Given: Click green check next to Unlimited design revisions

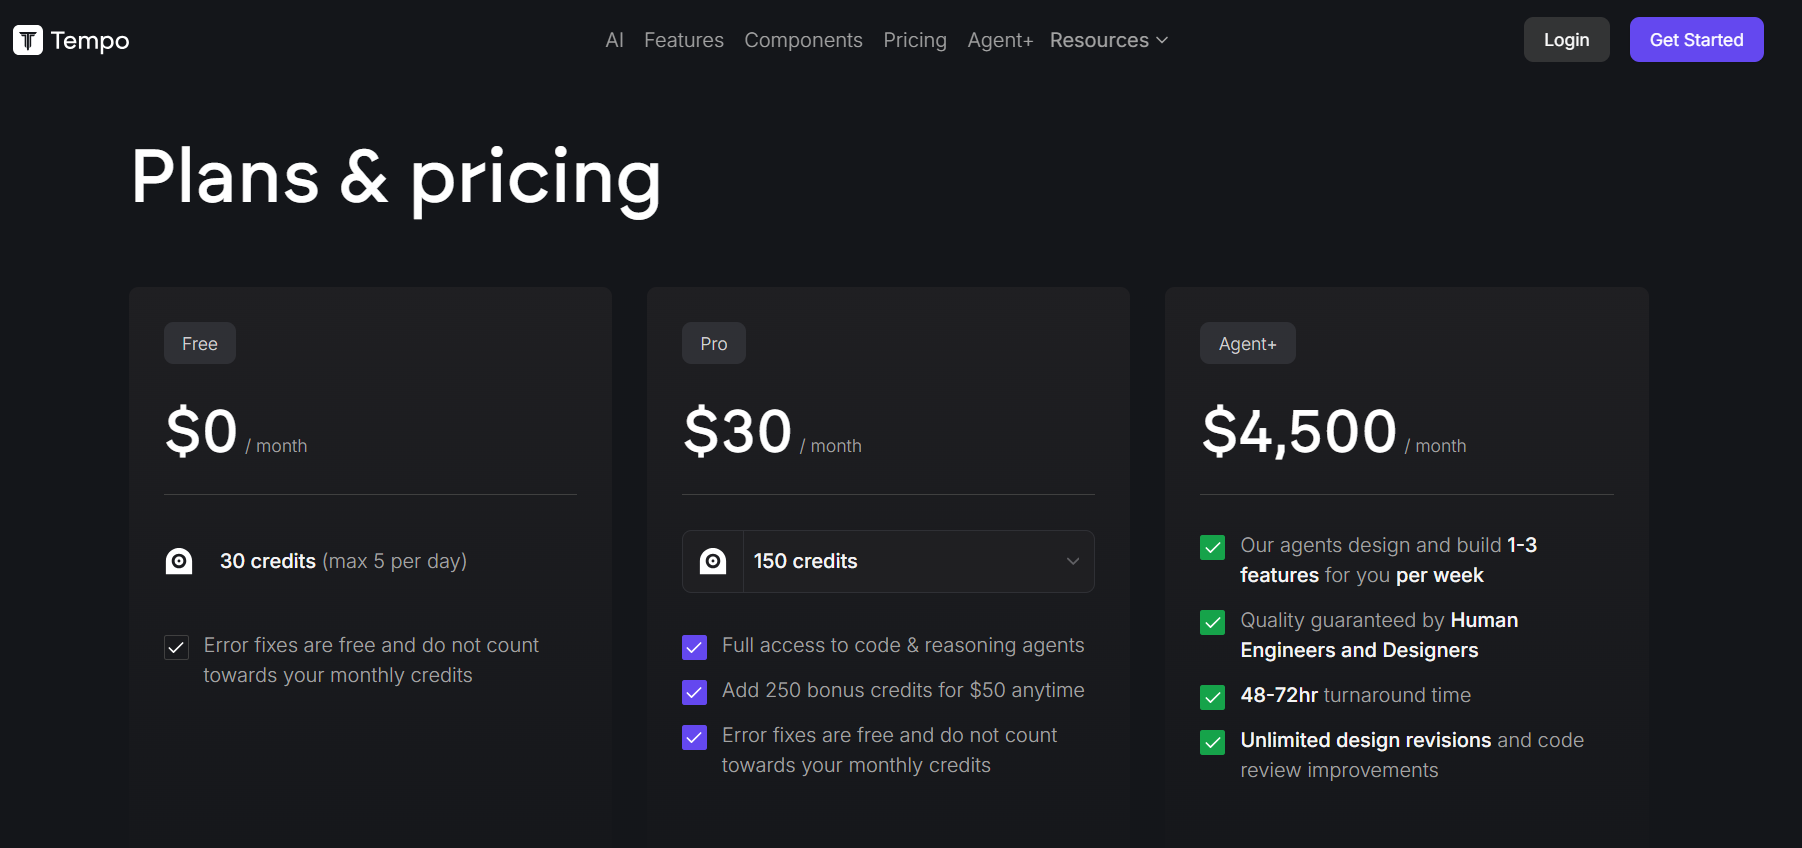Looking at the screenshot, I should click(1212, 742).
